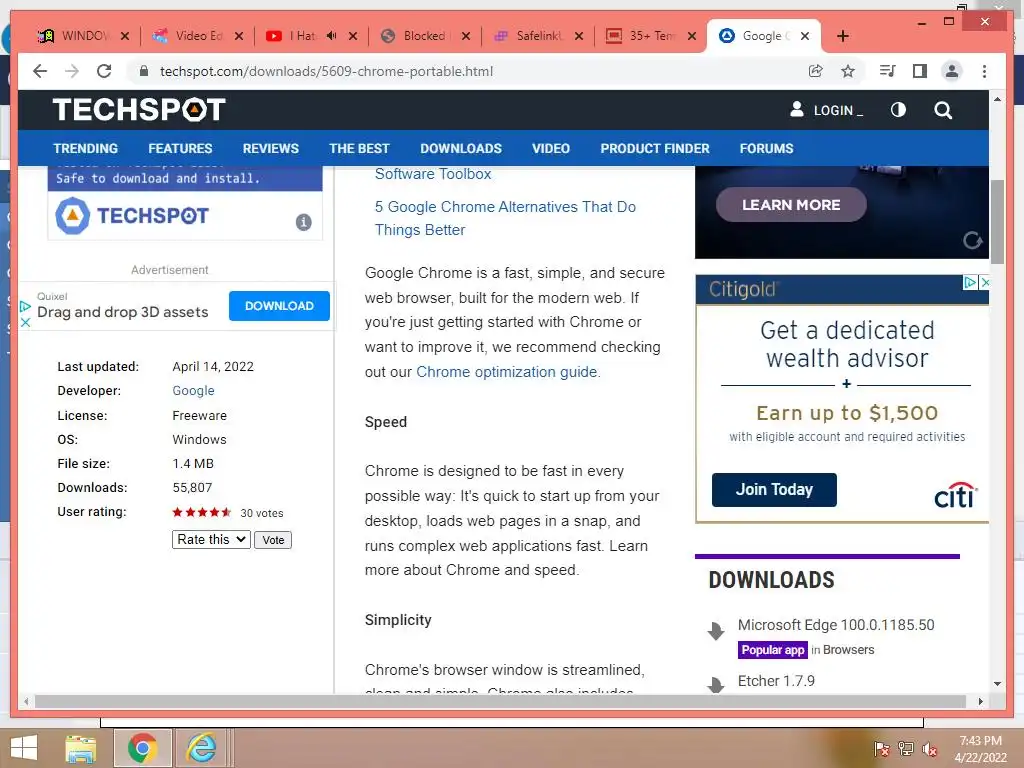Open the FEATURES menu

(x=180, y=148)
